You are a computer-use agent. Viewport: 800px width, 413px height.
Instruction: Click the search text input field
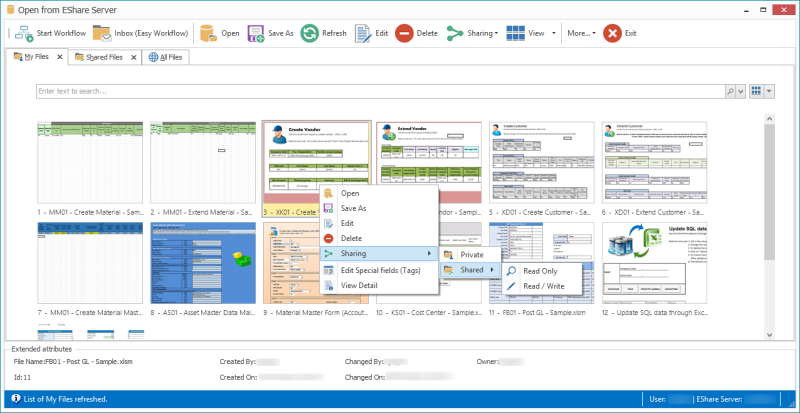378,91
